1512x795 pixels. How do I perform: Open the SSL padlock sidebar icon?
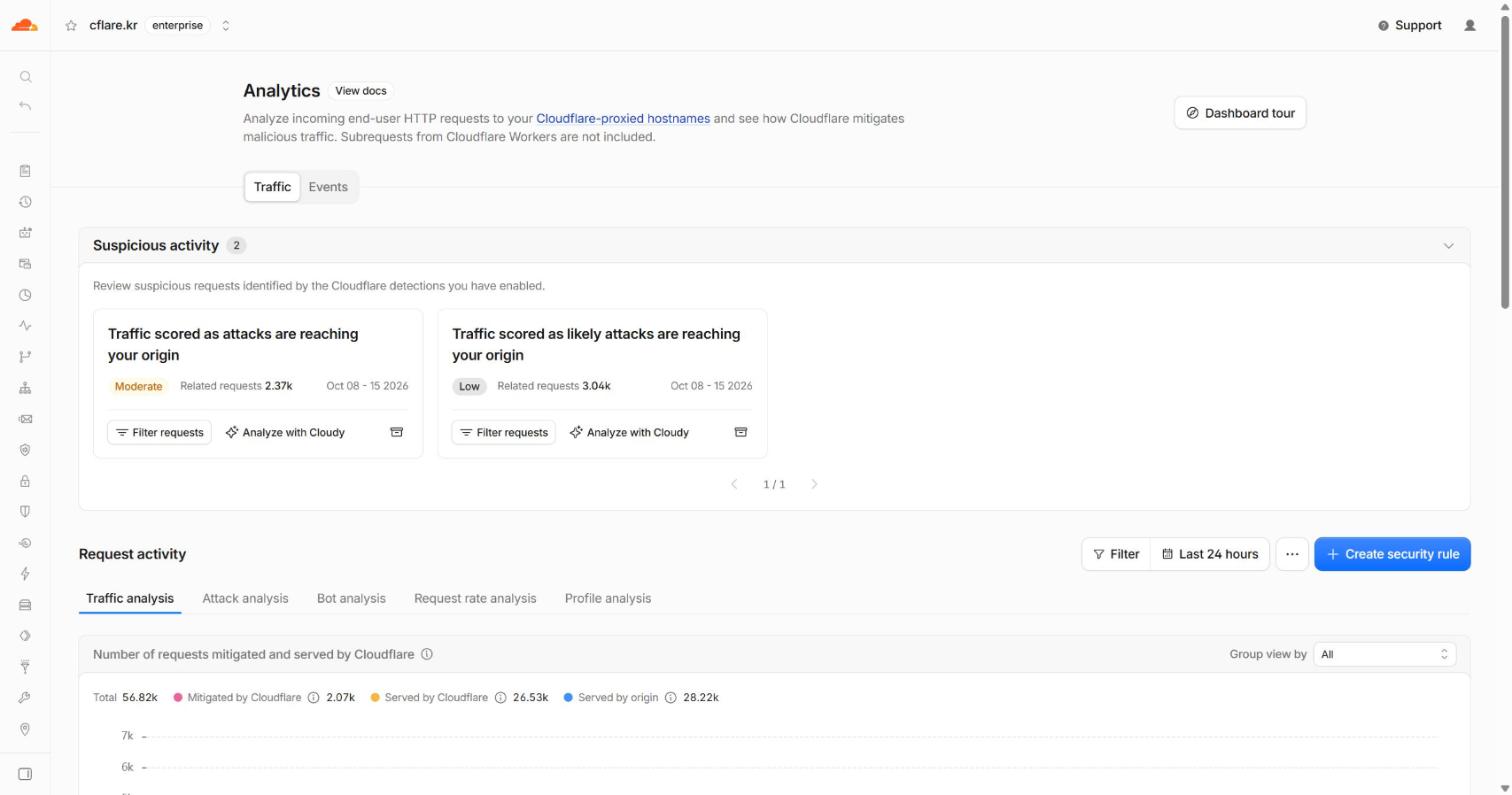click(25, 481)
